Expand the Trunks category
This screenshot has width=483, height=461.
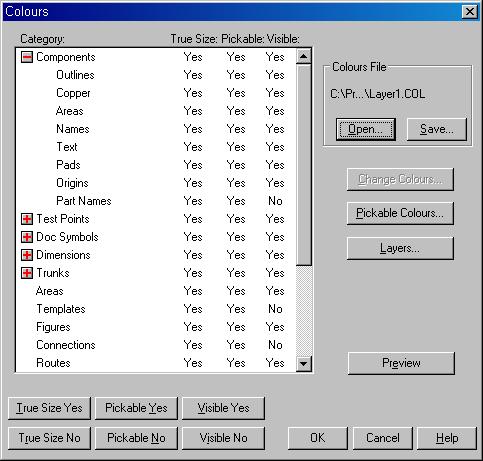[x=27, y=273]
